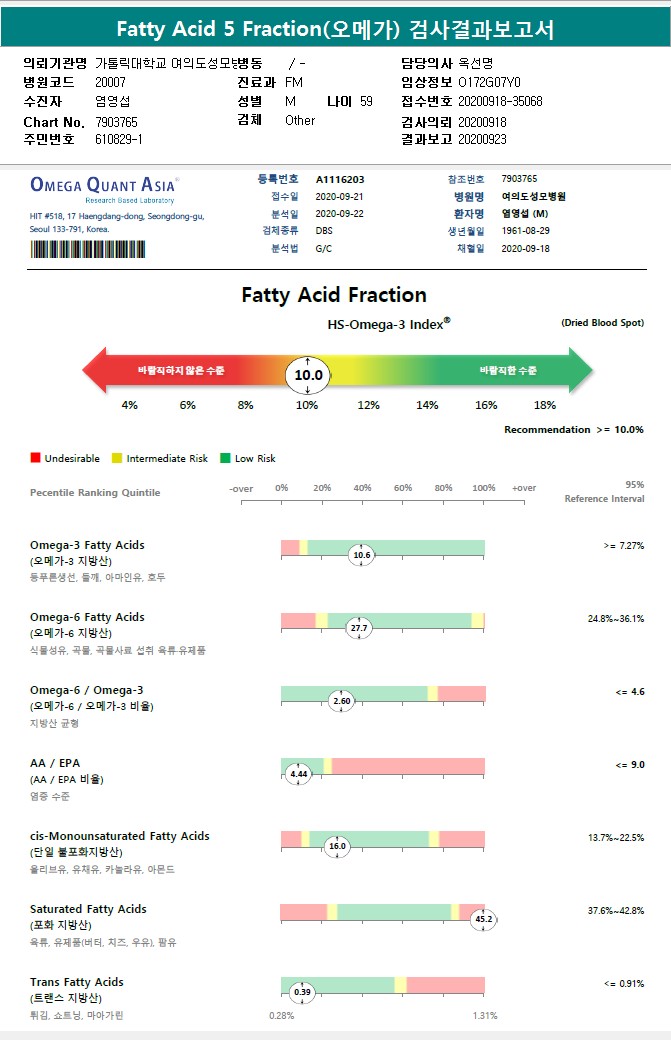
Task: Click the 0.39 Trans Fatty Acids marker
Action: 300,992
